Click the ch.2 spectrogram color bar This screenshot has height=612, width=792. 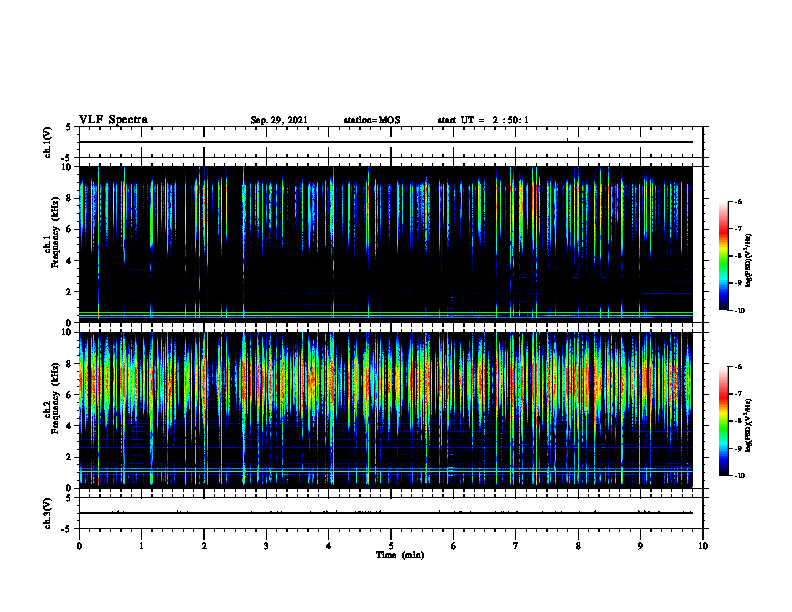tap(724, 421)
